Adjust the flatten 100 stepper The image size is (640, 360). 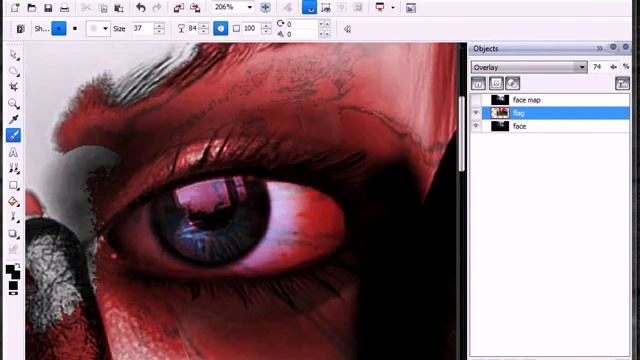tap(266, 29)
